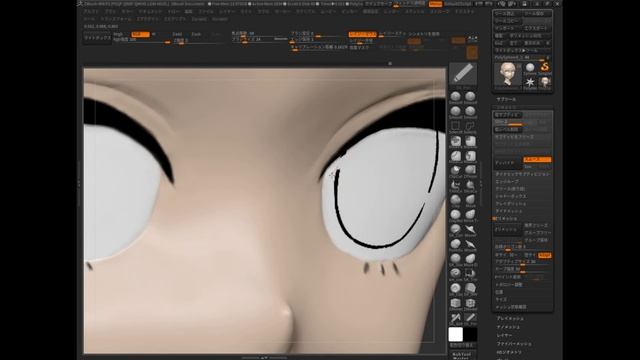Click the ディバイド divide button

pos(508,162)
